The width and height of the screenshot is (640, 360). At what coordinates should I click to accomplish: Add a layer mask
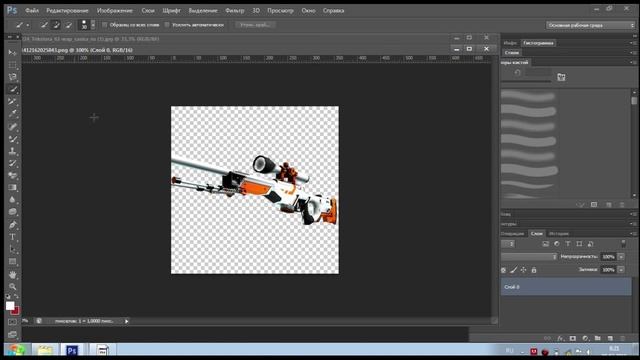573,338
